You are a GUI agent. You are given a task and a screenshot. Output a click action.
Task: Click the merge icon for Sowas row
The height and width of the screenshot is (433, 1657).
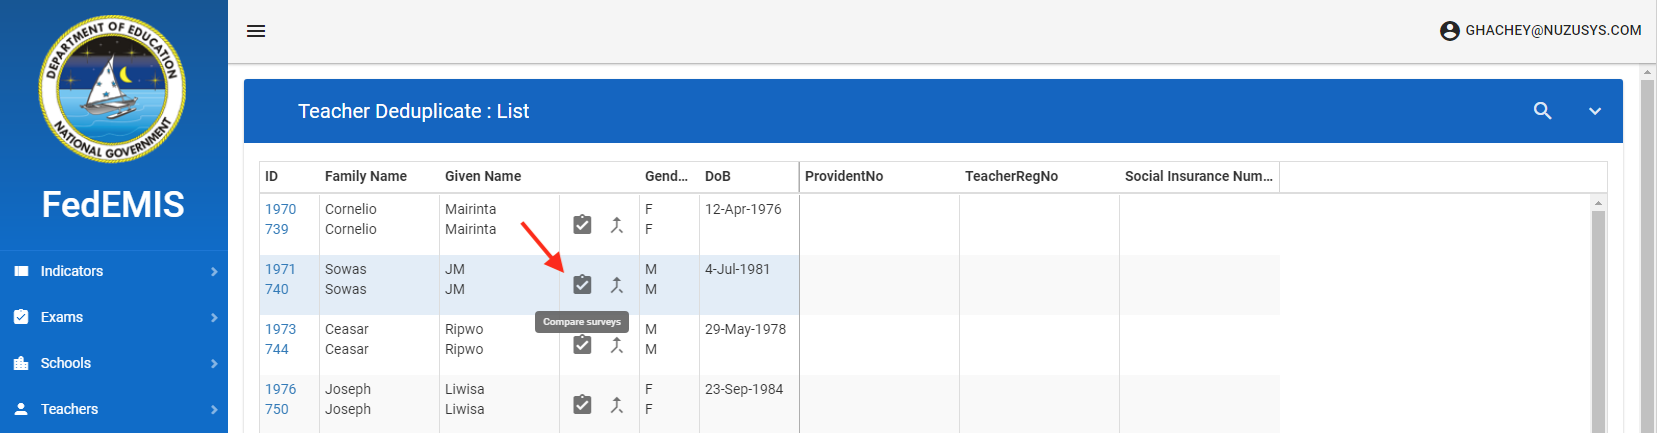coord(617,285)
